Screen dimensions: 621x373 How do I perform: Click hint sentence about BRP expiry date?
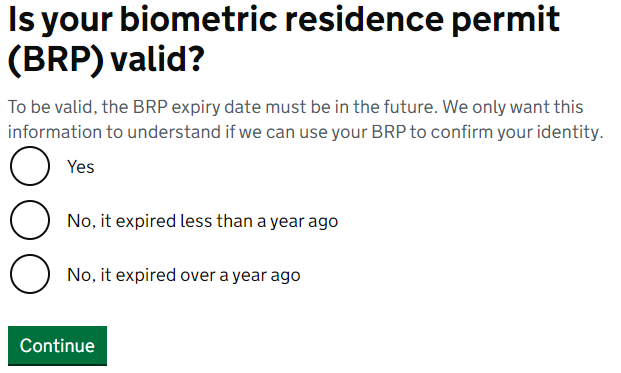[x=223, y=107]
